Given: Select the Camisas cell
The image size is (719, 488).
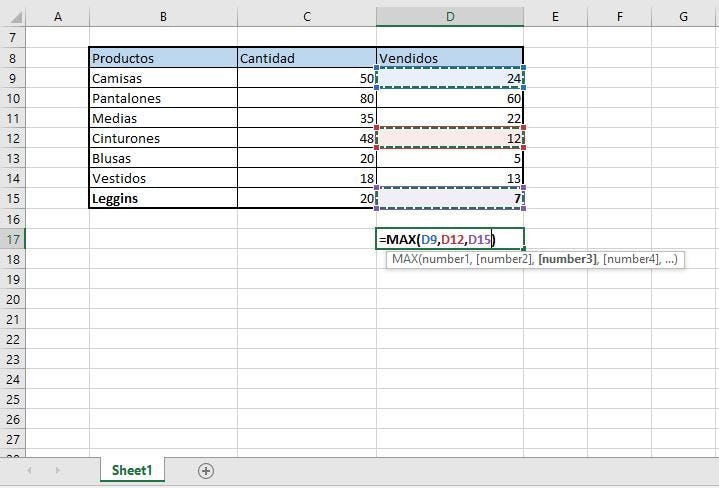Looking at the screenshot, I should tap(163, 78).
